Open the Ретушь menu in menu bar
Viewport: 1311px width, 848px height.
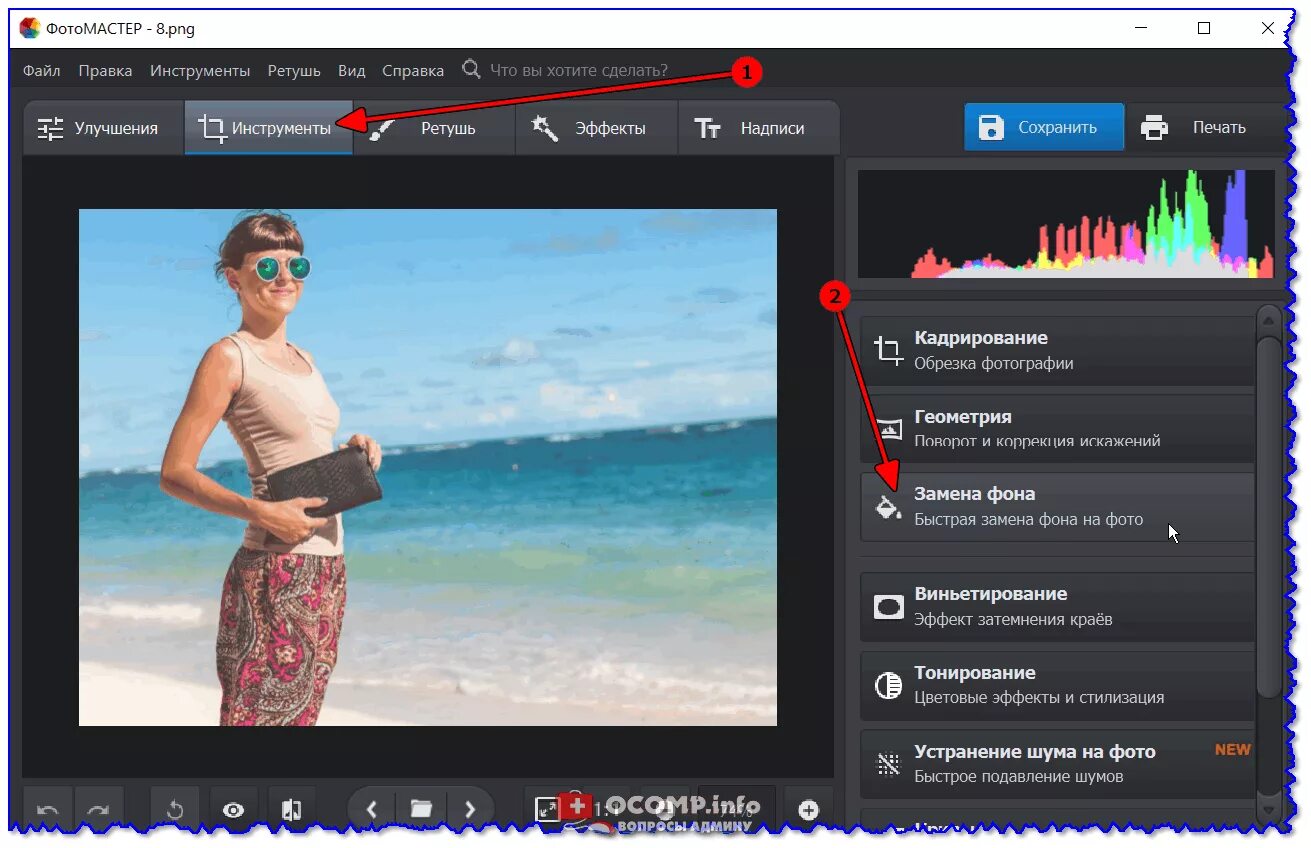(x=294, y=71)
